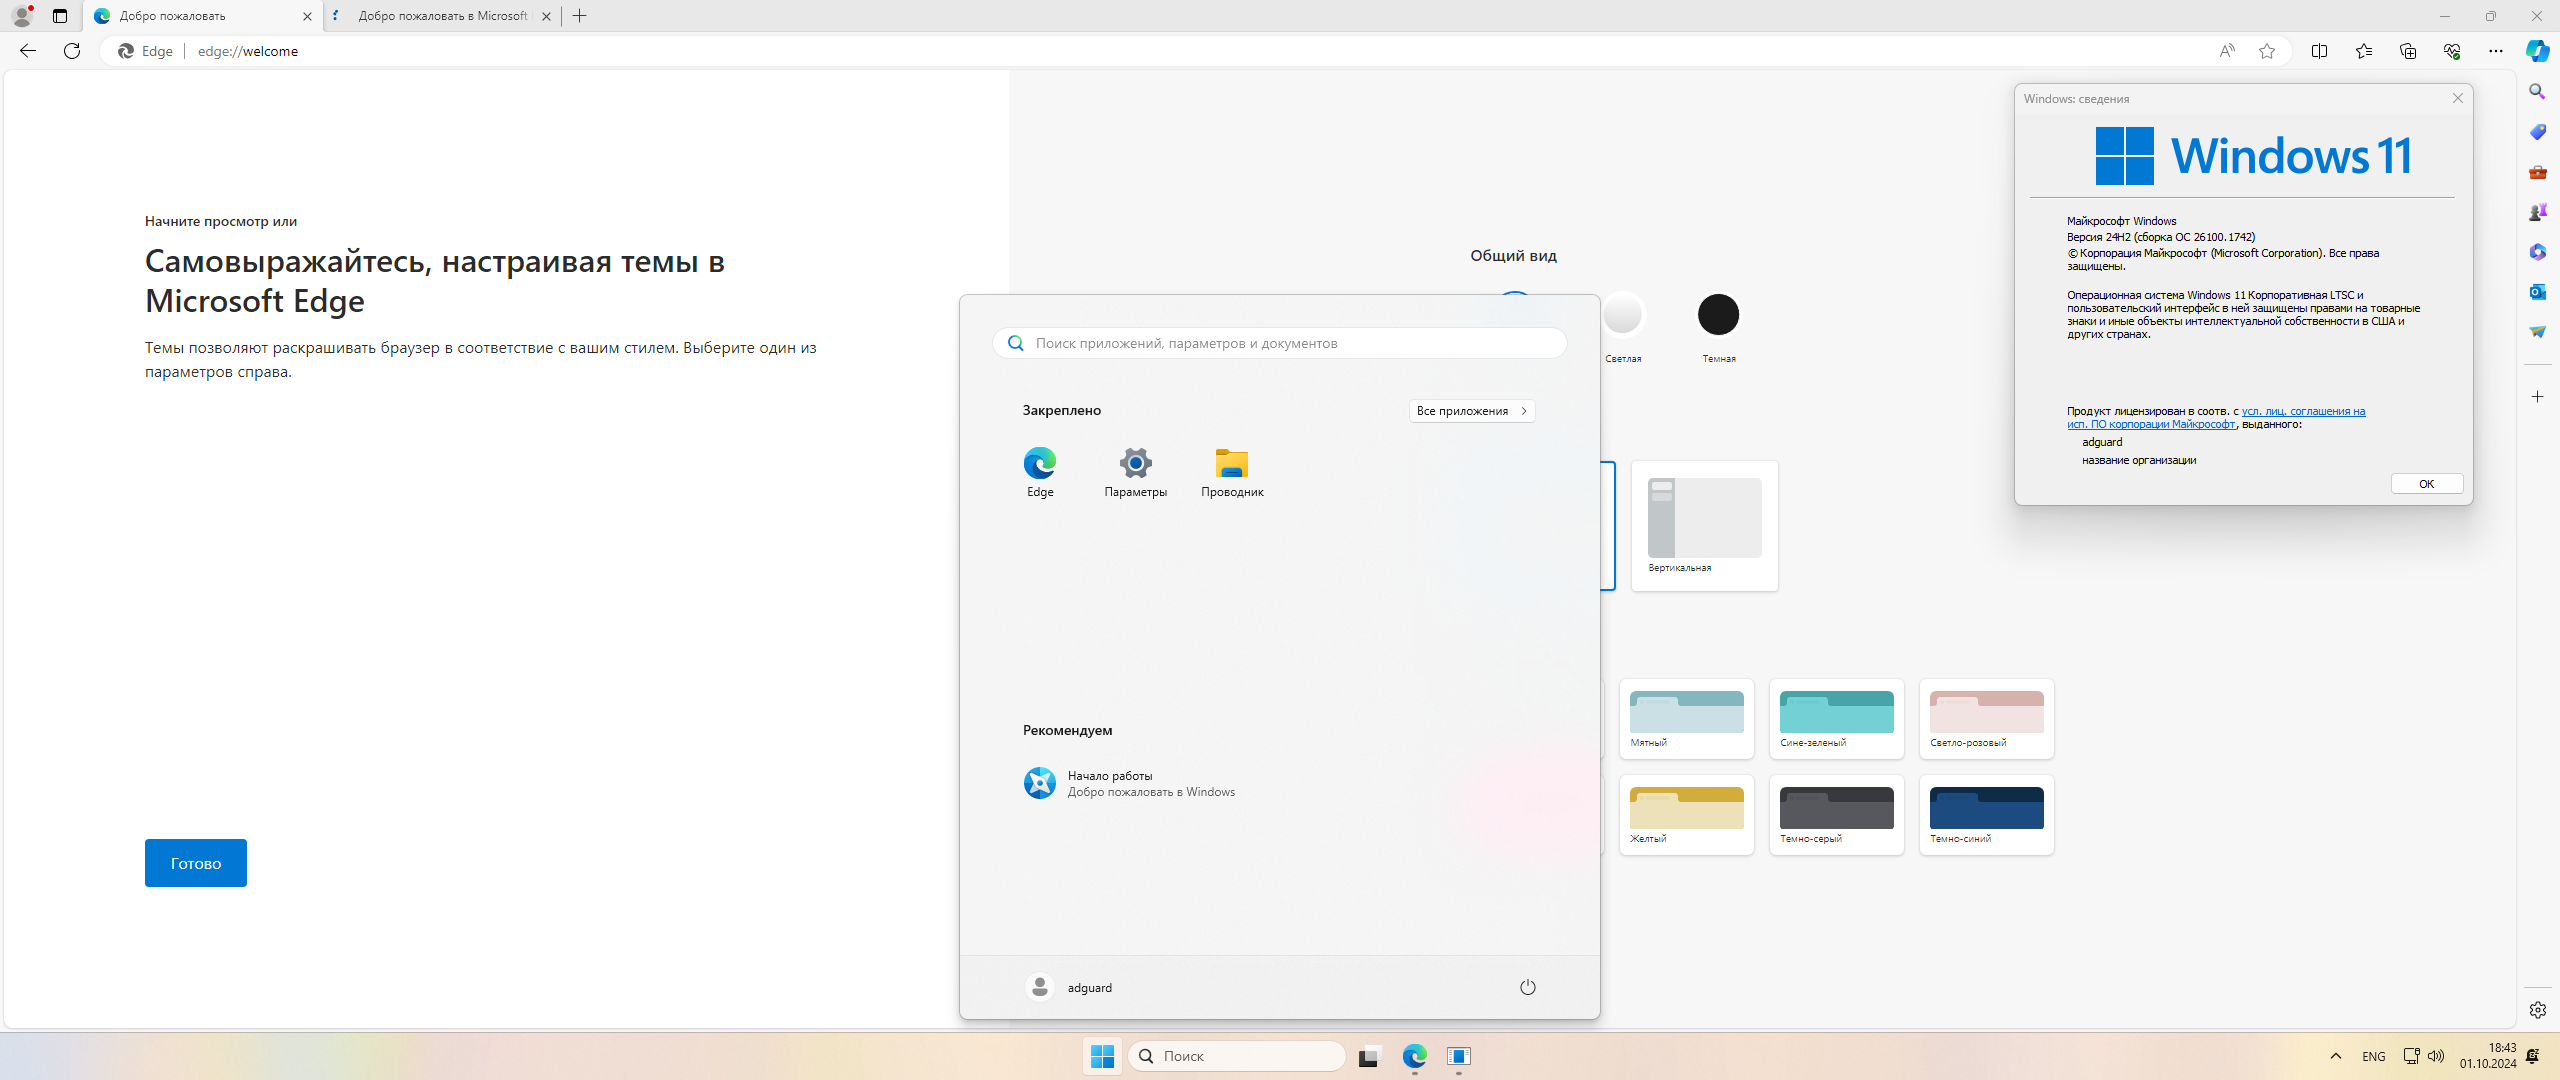
Task: Open Edge split screen view
Action: coord(2319,51)
